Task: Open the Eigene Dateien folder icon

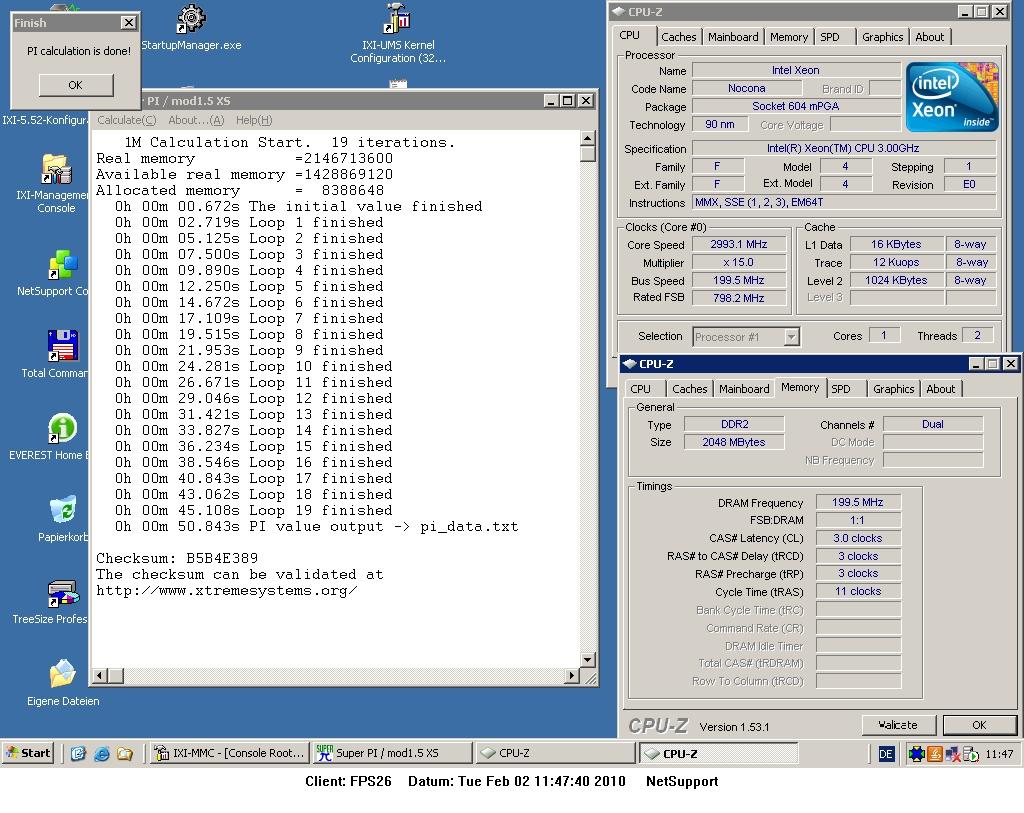Action: pyautogui.click(x=63, y=675)
